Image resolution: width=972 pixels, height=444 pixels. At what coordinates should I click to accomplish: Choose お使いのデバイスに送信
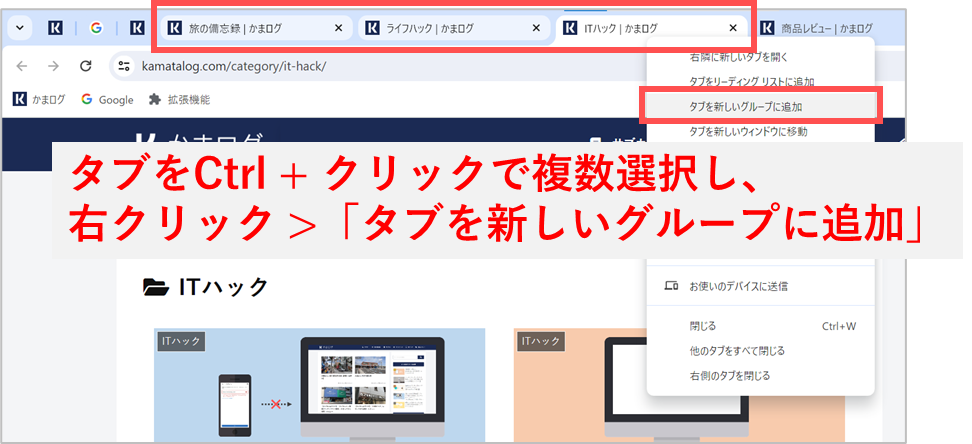[761, 286]
